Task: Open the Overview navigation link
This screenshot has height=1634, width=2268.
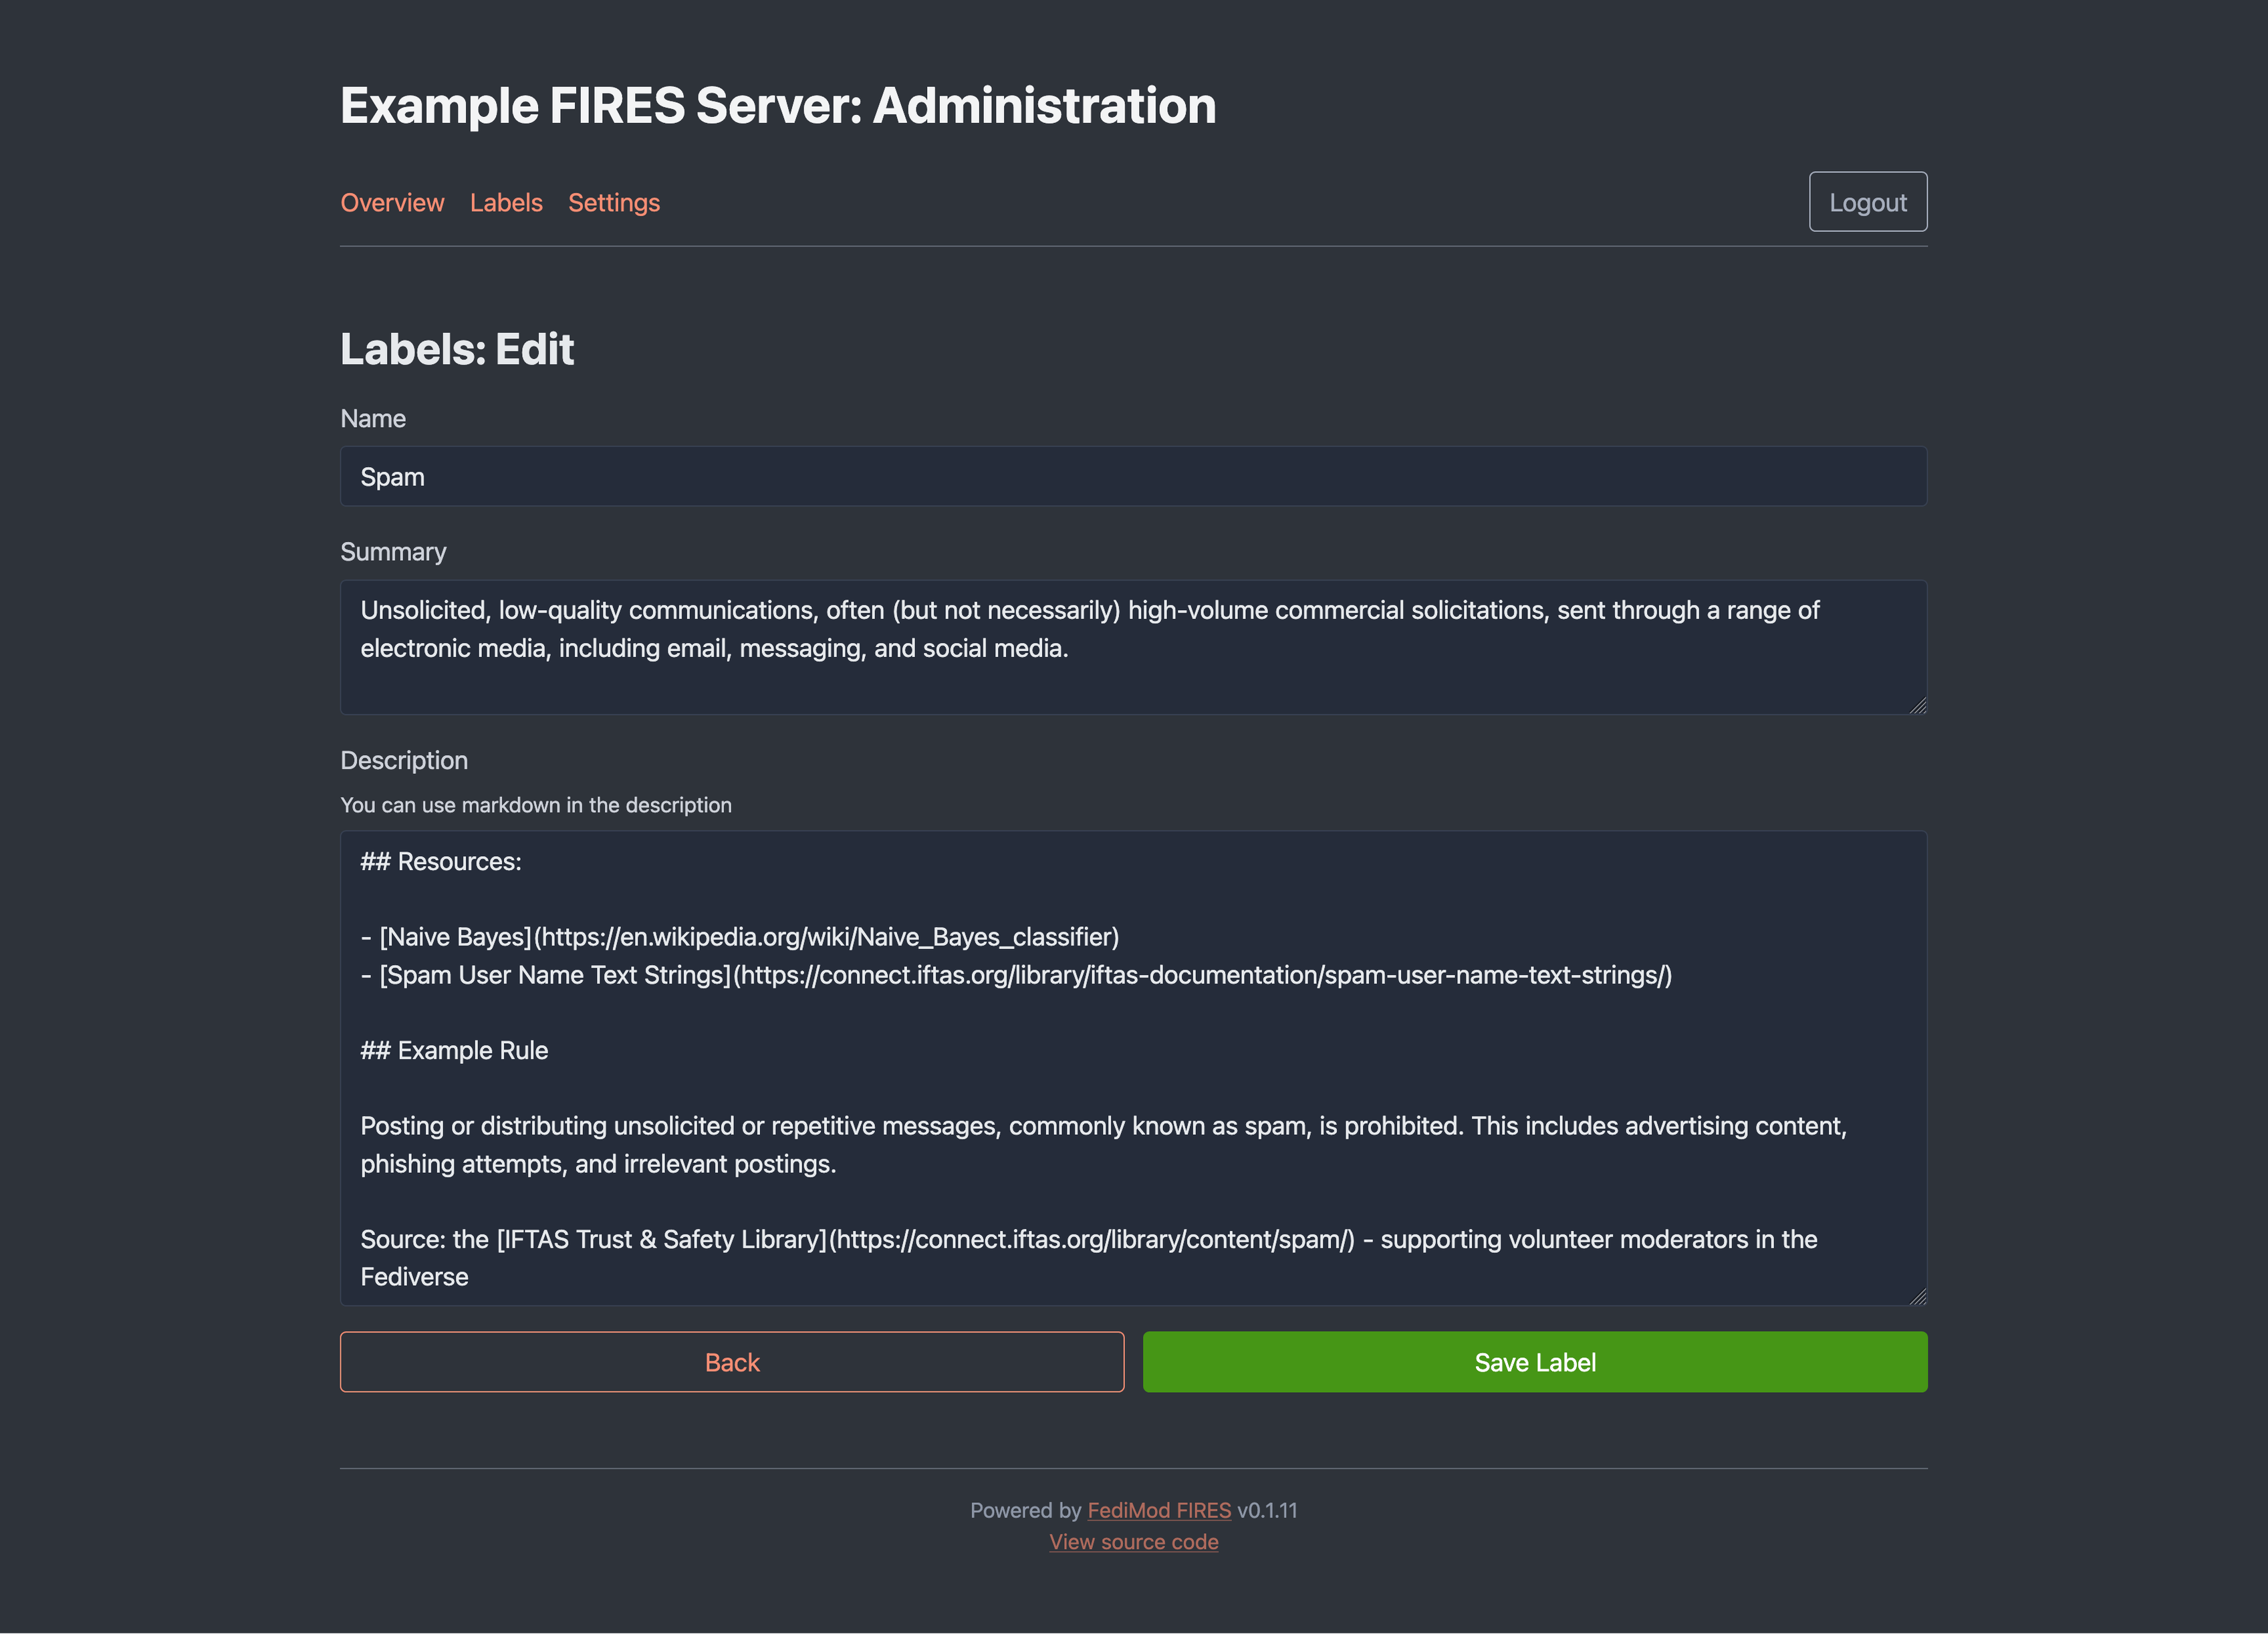Action: pos(392,203)
